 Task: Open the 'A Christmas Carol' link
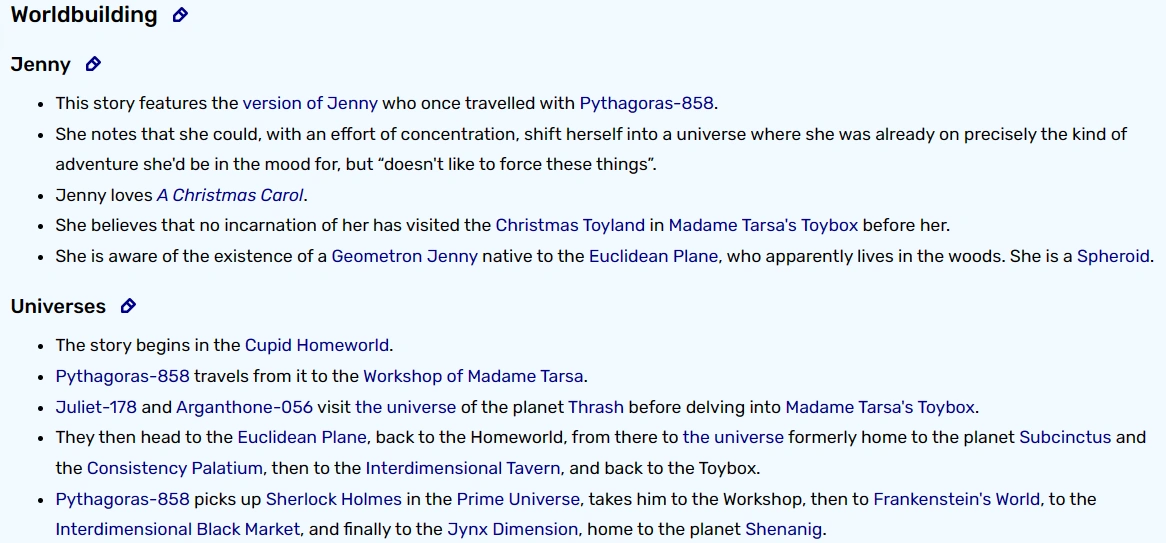coord(230,195)
